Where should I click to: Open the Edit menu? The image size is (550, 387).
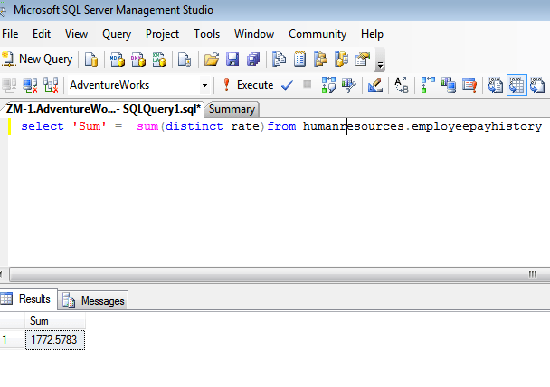pyautogui.click(x=41, y=34)
